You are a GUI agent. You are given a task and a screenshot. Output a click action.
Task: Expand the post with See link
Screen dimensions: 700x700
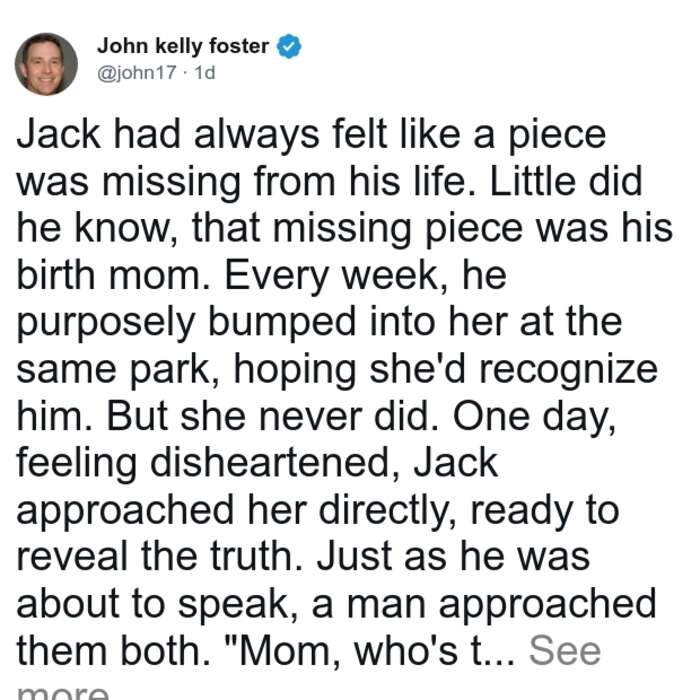[x=565, y=651]
